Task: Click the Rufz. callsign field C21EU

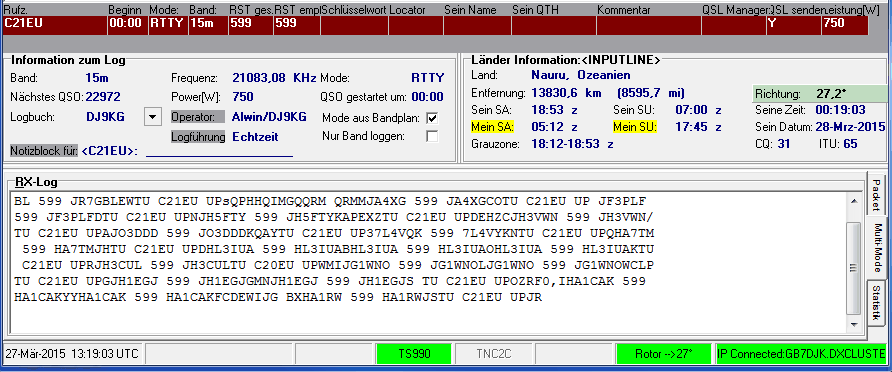Action: coord(55,26)
